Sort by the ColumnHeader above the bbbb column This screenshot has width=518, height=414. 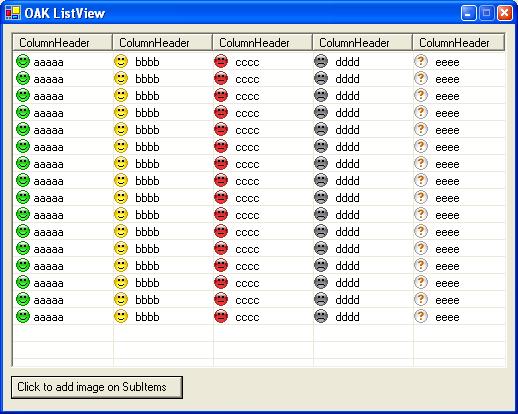click(x=162, y=42)
